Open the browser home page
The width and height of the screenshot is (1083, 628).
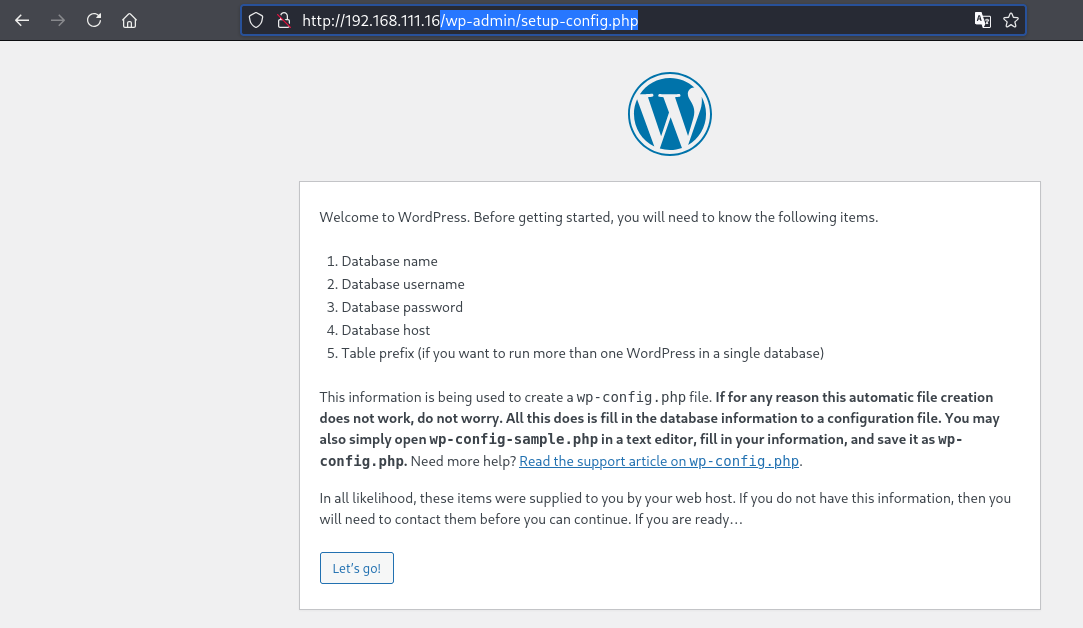pyautogui.click(x=129, y=21)
